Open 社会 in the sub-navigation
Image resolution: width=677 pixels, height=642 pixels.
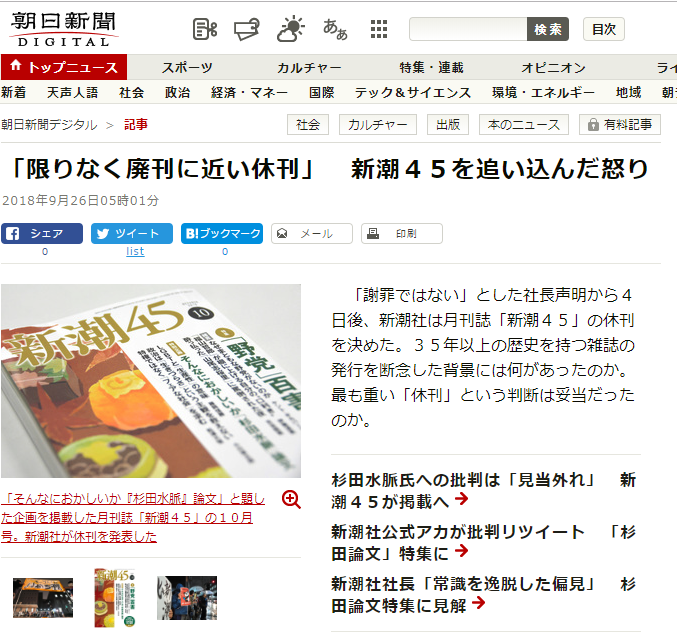(131, 92)
